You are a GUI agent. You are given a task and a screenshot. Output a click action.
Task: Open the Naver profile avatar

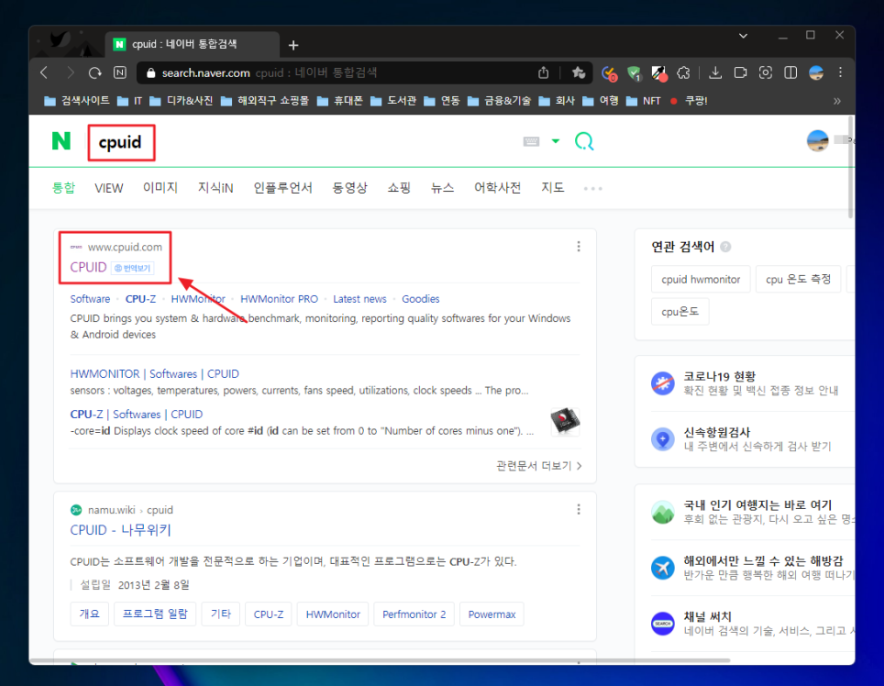(817, 140)
